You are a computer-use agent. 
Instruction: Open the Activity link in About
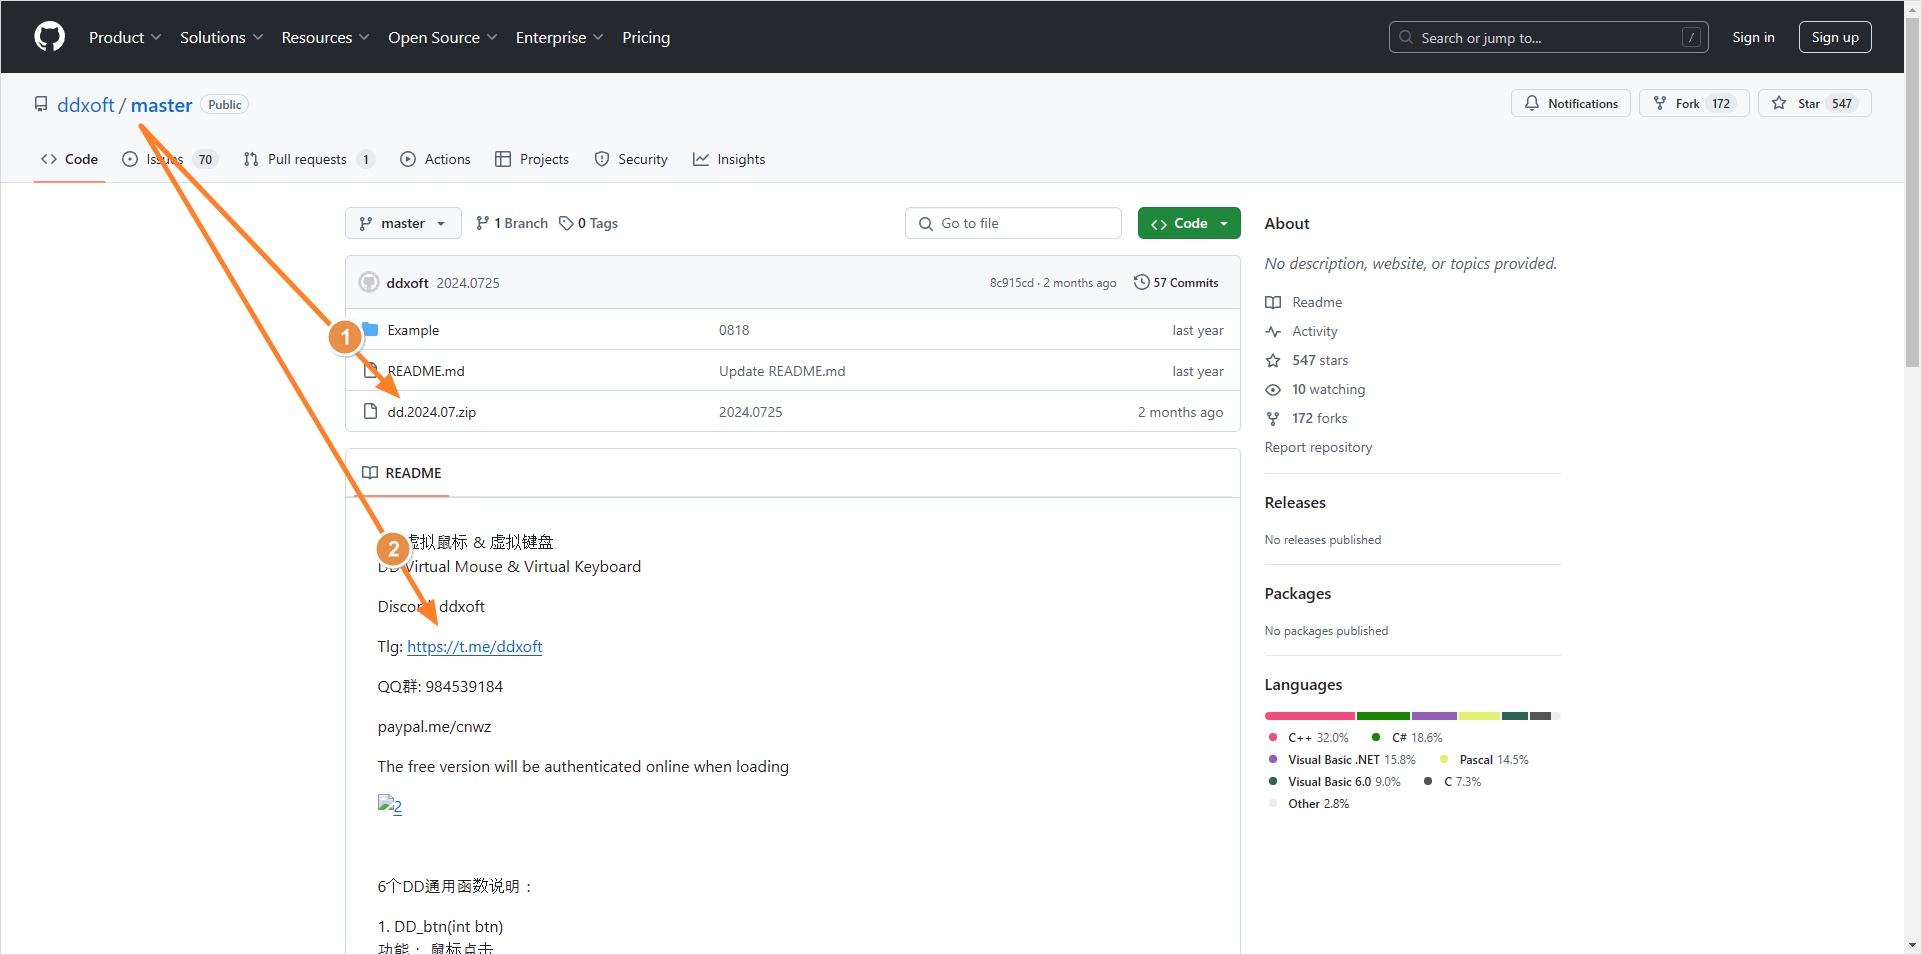[1301, 331]
